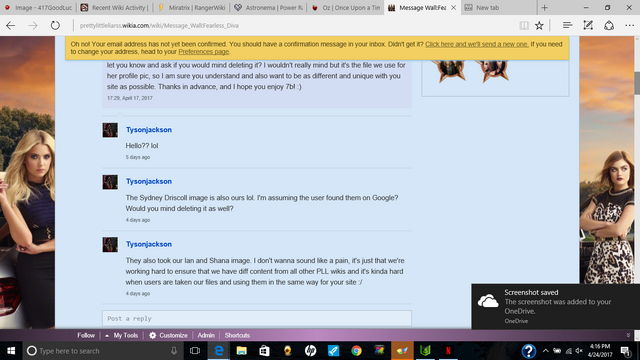Click Preferences page link in banner
This screenshot has width=640, height=360.
(x=204, y=52)
